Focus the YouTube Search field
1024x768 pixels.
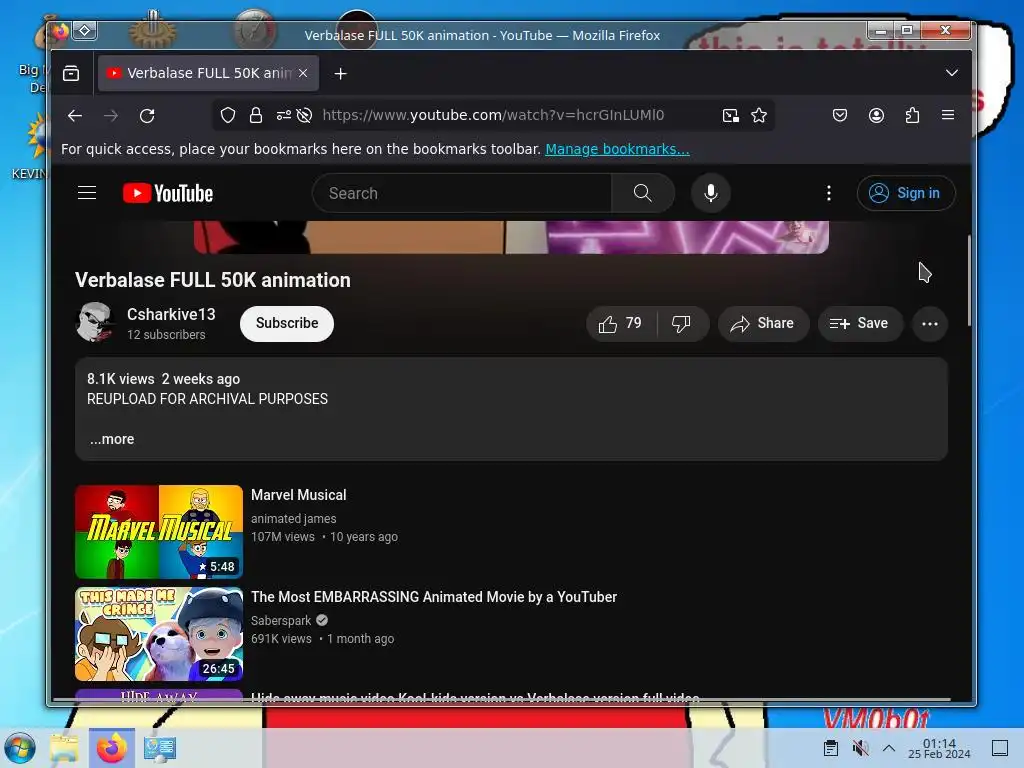(462, 193)
